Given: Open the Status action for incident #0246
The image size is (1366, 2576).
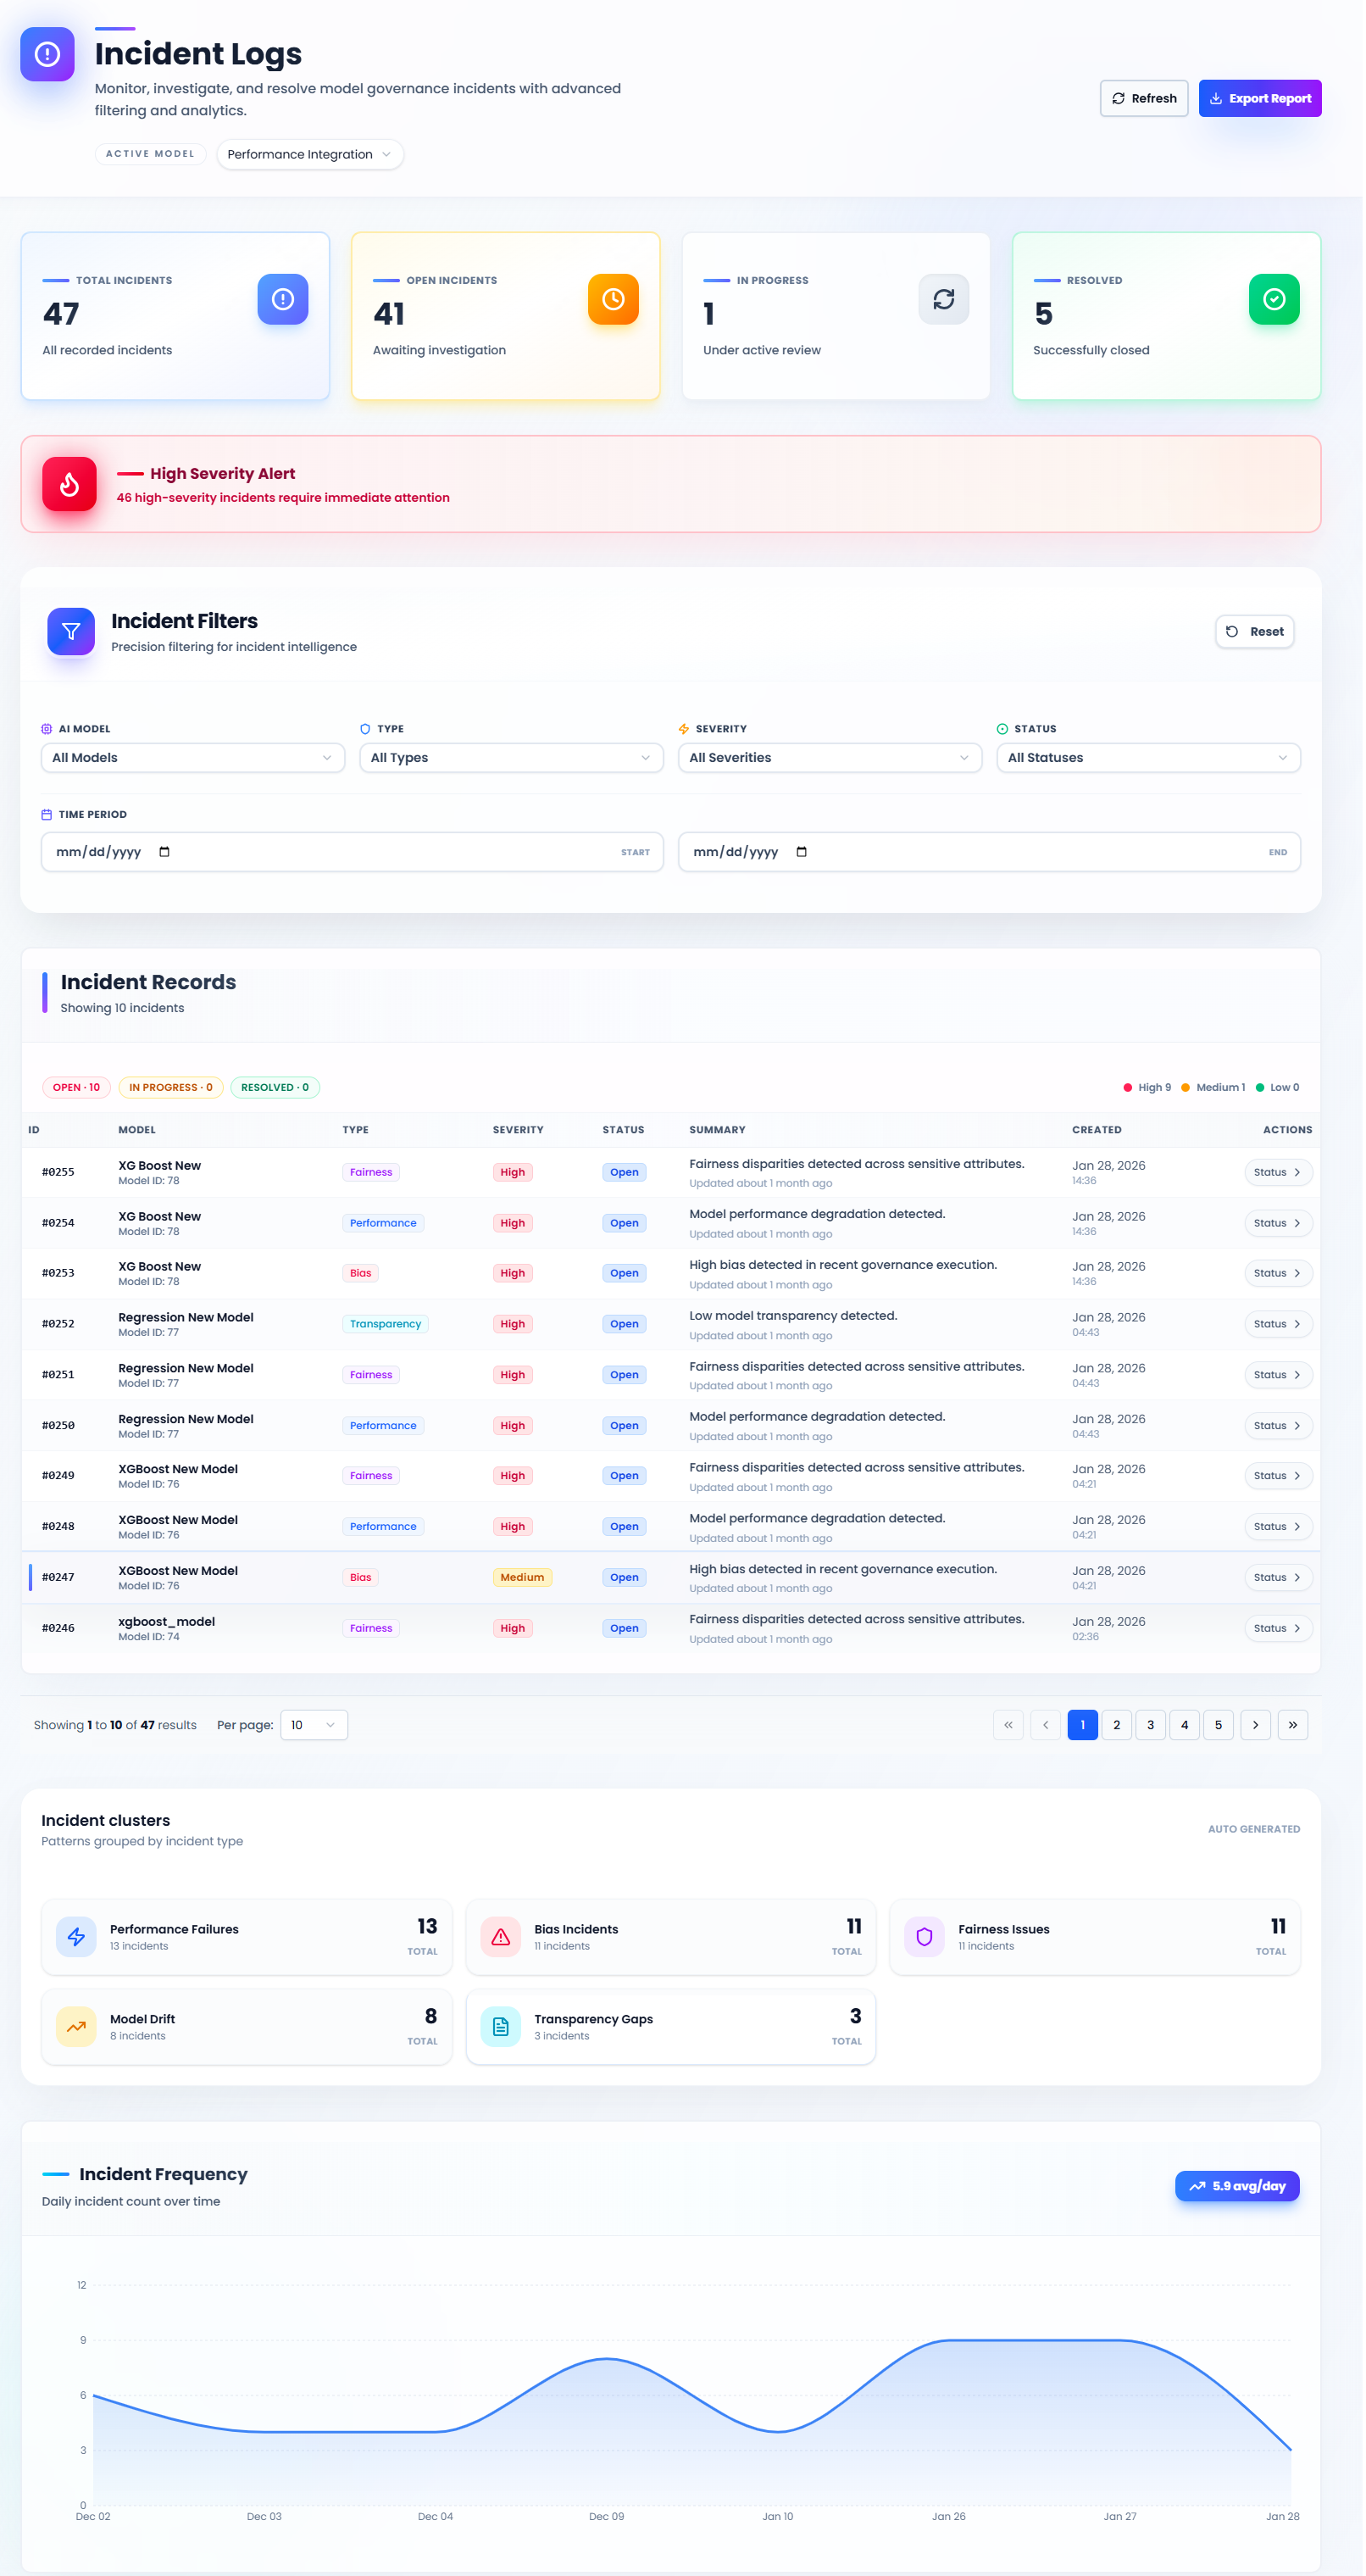Looking at the screenshot, I should pos(1279,1628).
